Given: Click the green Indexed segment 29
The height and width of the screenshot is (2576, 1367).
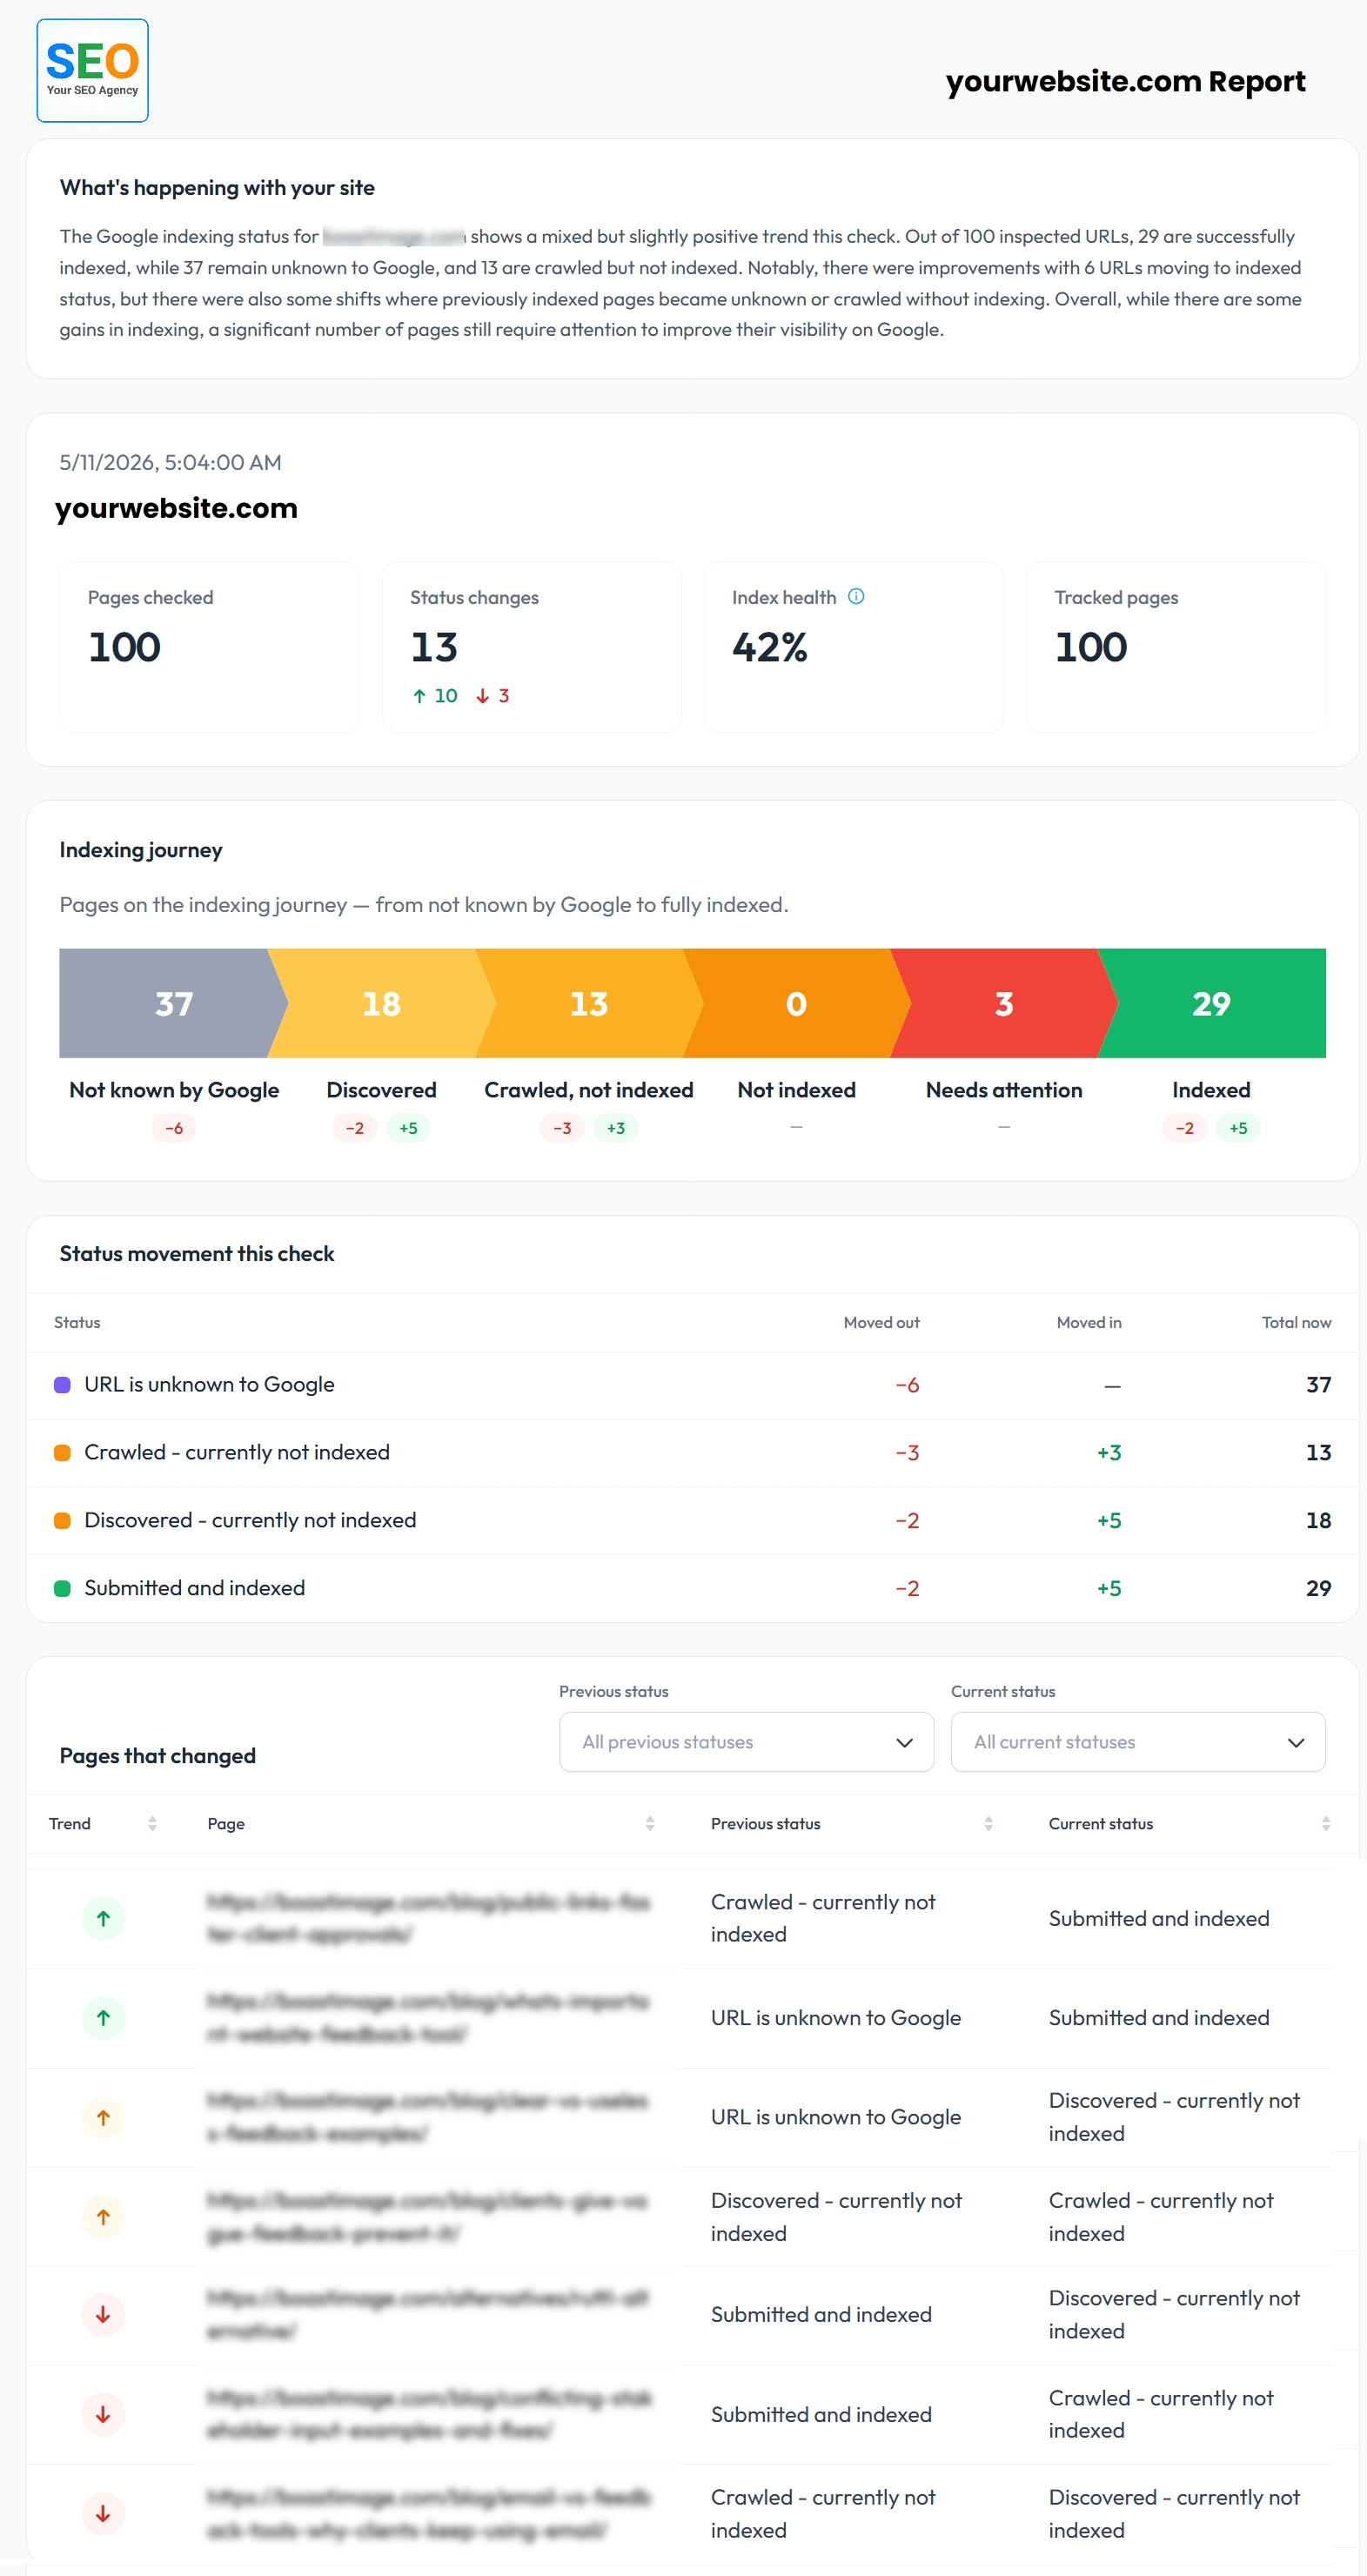Looking at the screenshot, I should 1211,1003.
